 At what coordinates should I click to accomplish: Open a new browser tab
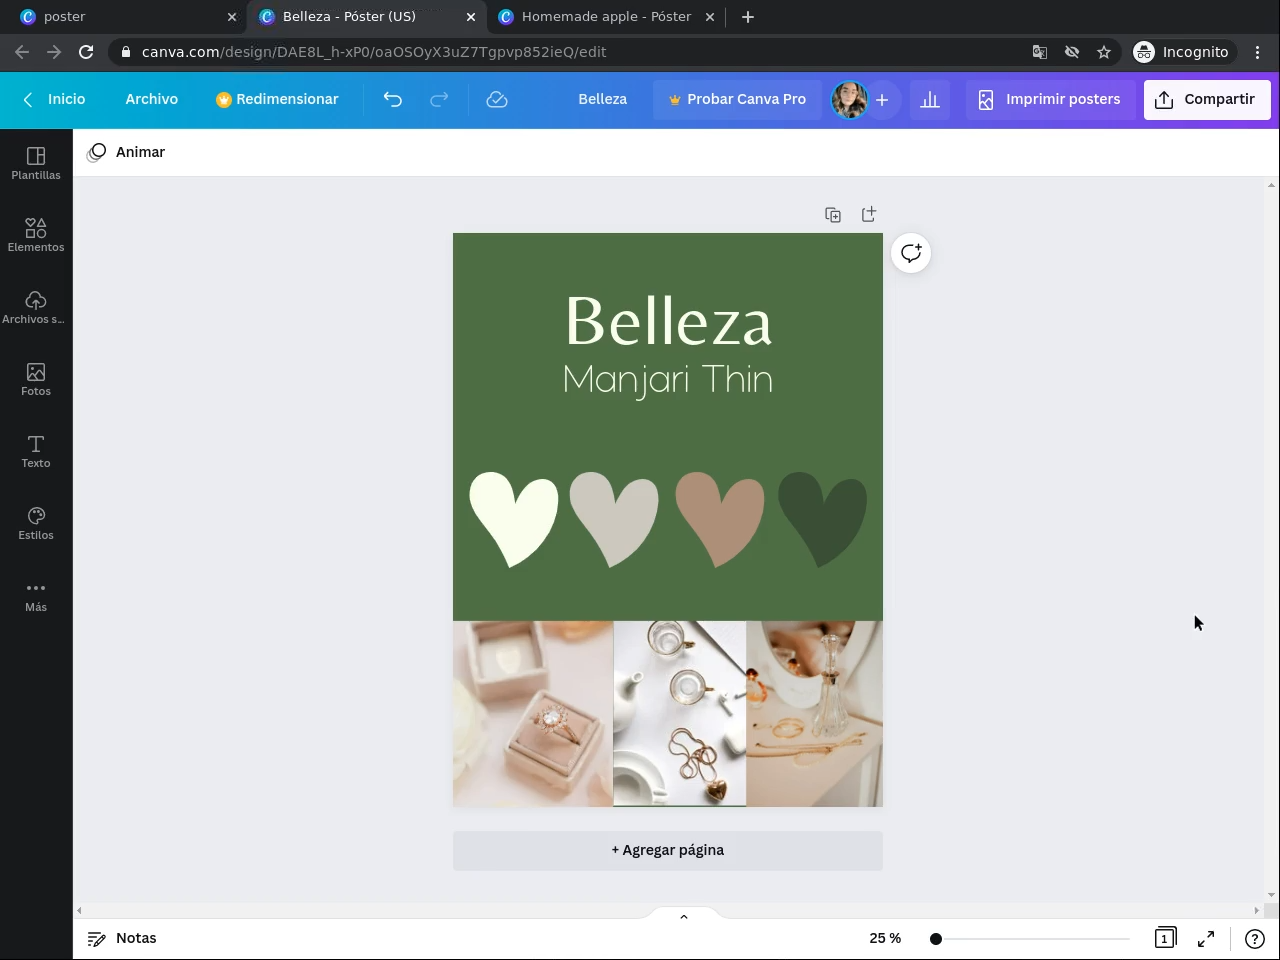[748, 17]
